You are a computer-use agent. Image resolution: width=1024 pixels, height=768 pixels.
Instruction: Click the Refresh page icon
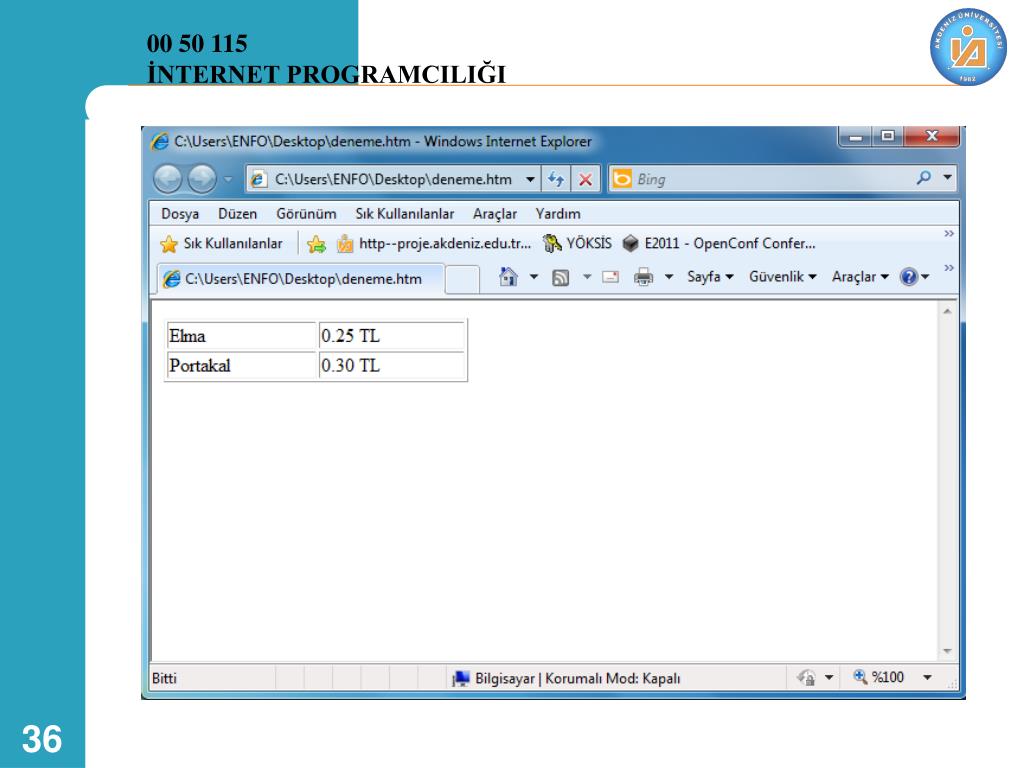click(x=556, y=179)
